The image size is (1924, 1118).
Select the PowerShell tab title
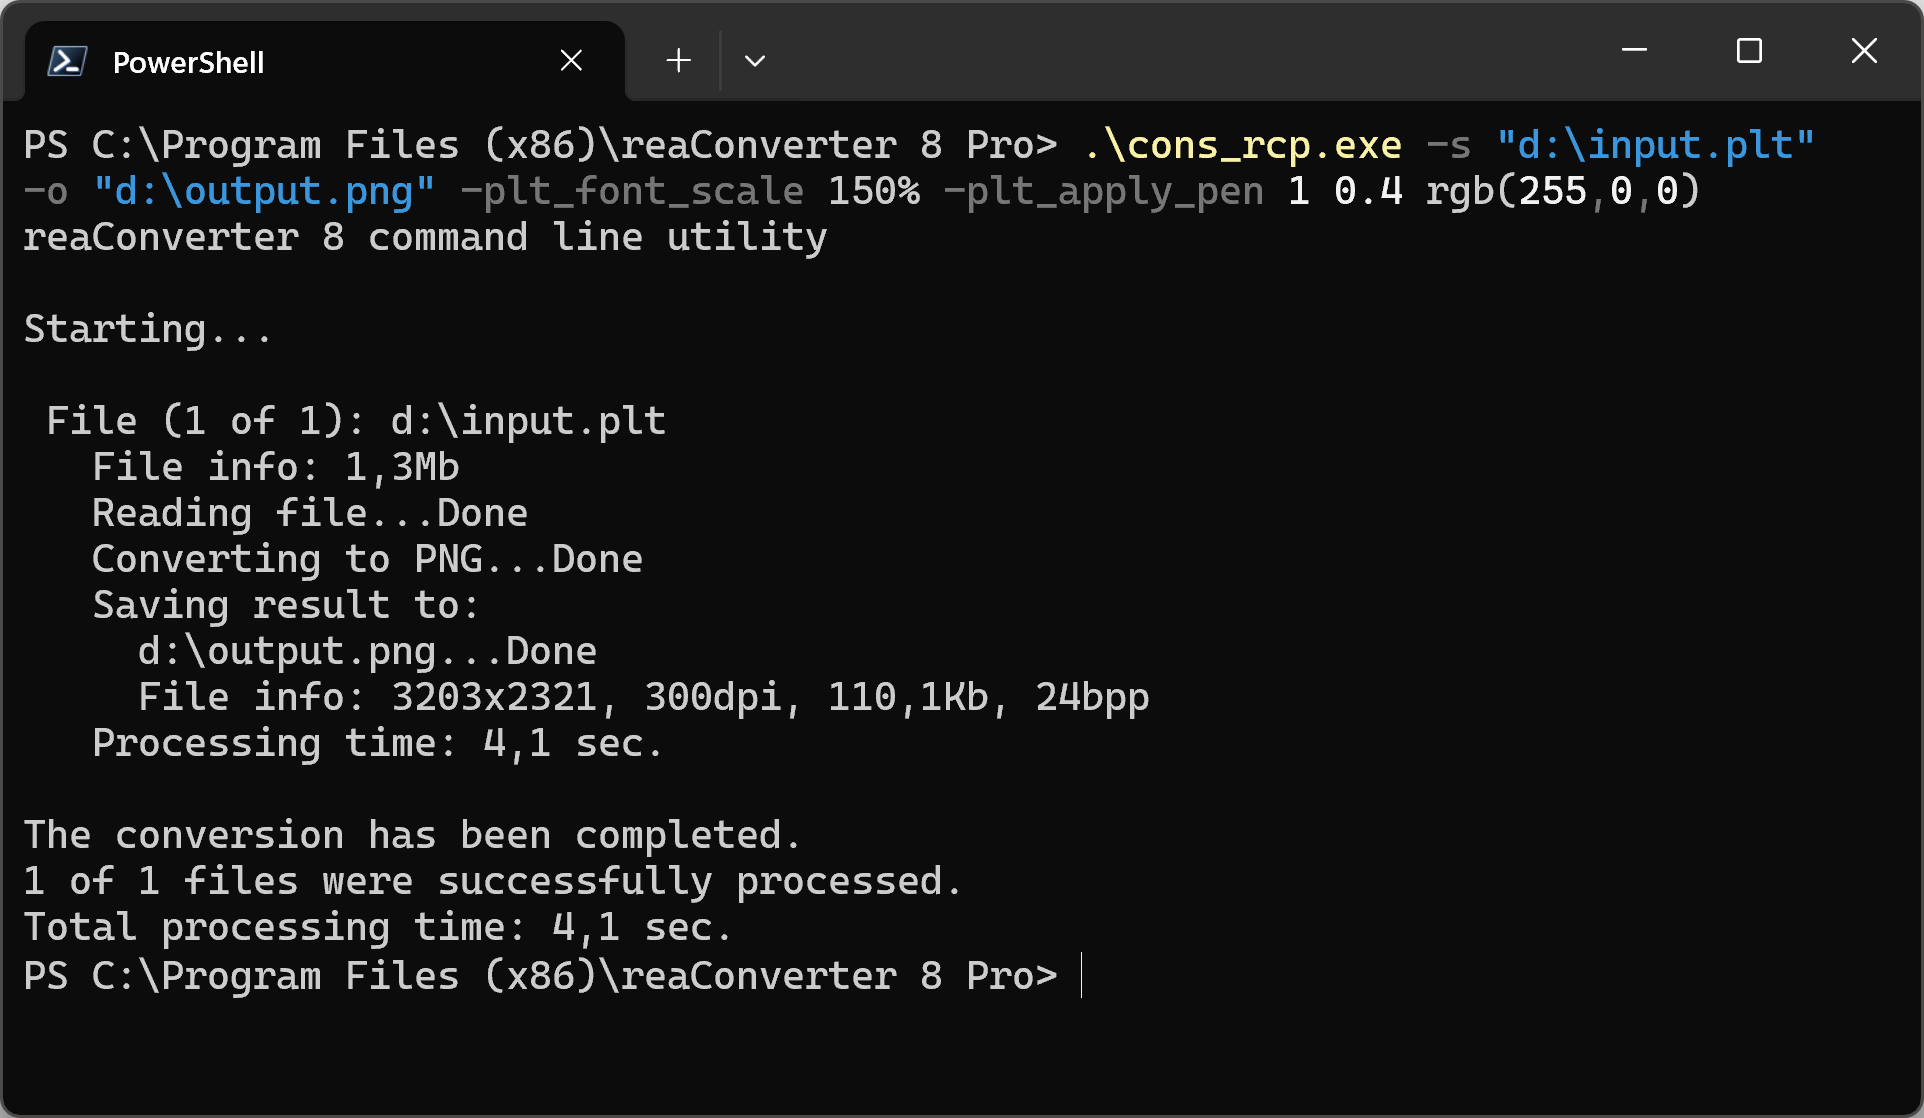click(x=188, y=63)
